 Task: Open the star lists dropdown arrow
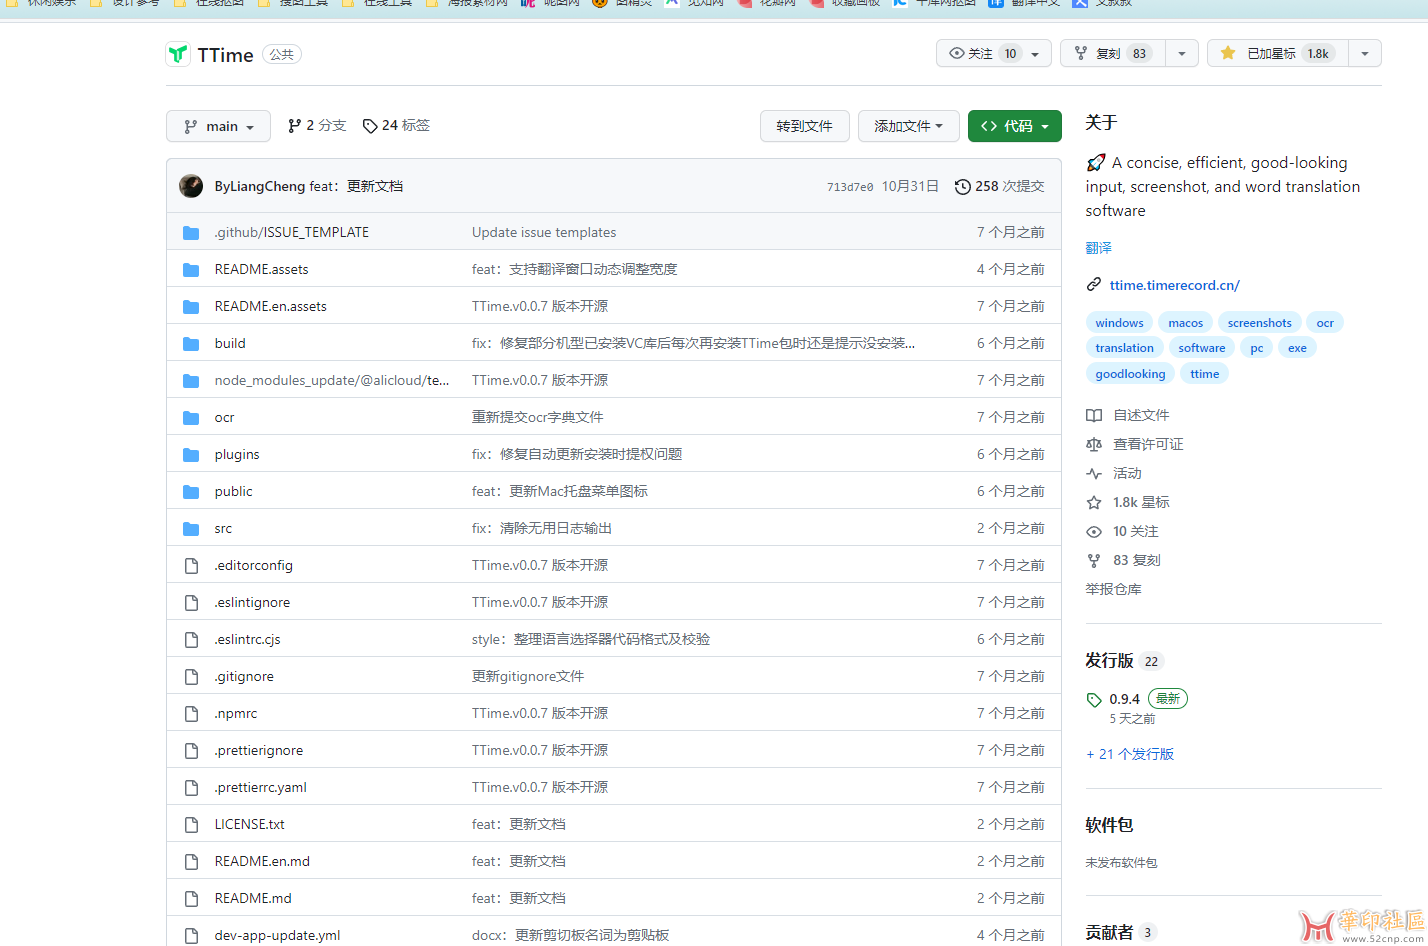[1365, 54]
